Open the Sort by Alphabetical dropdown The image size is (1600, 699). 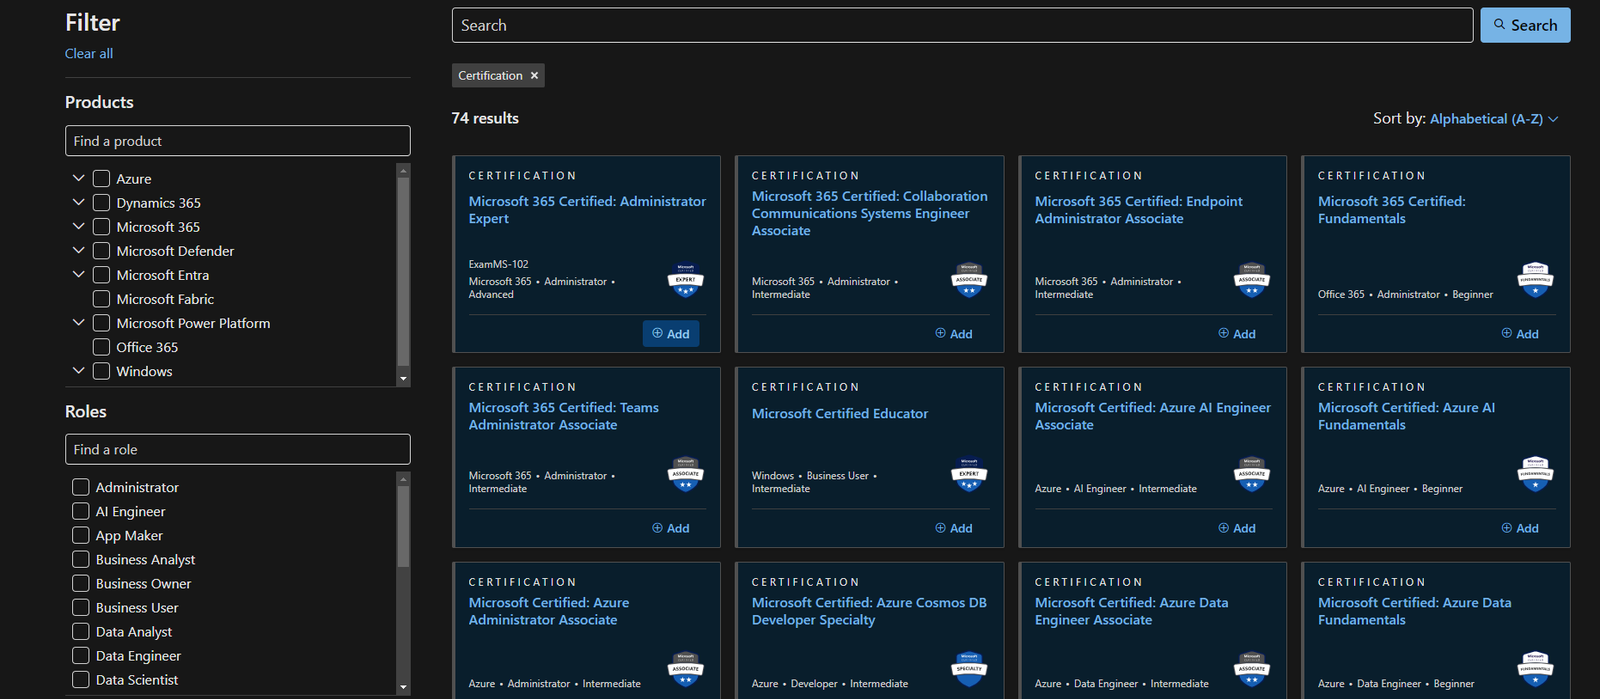[x=1494, y=119]
